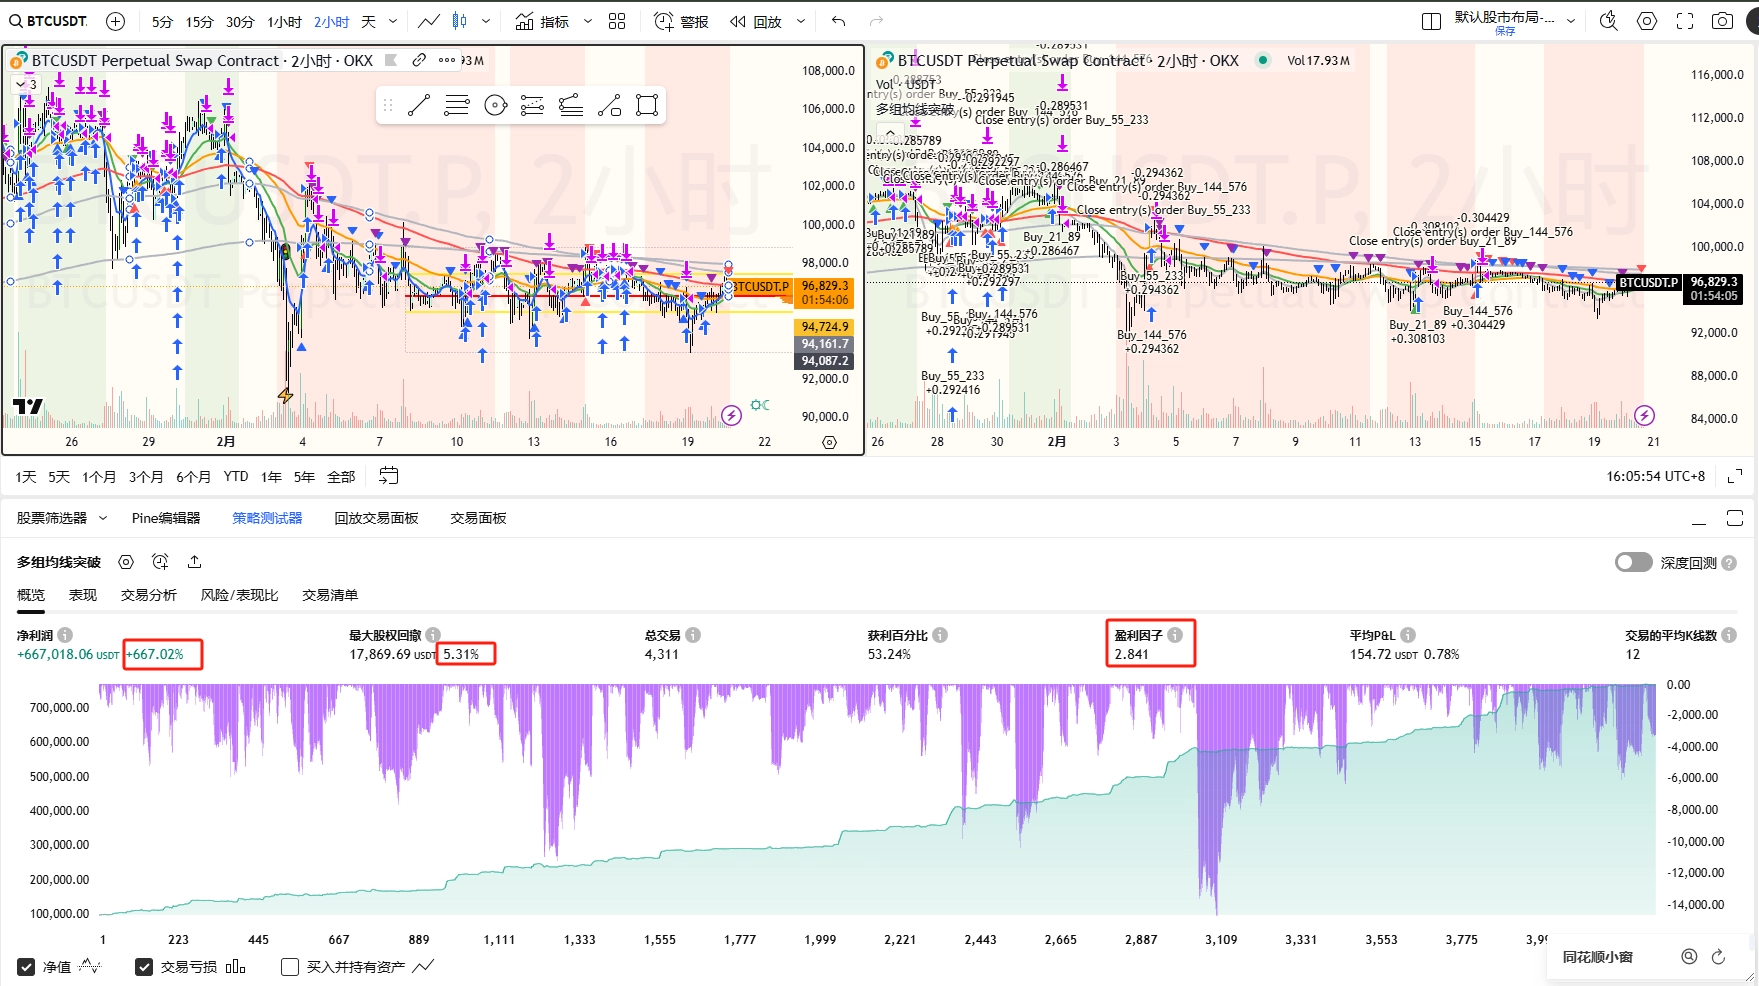Open the 交易分析 tab

click(149, 595)
